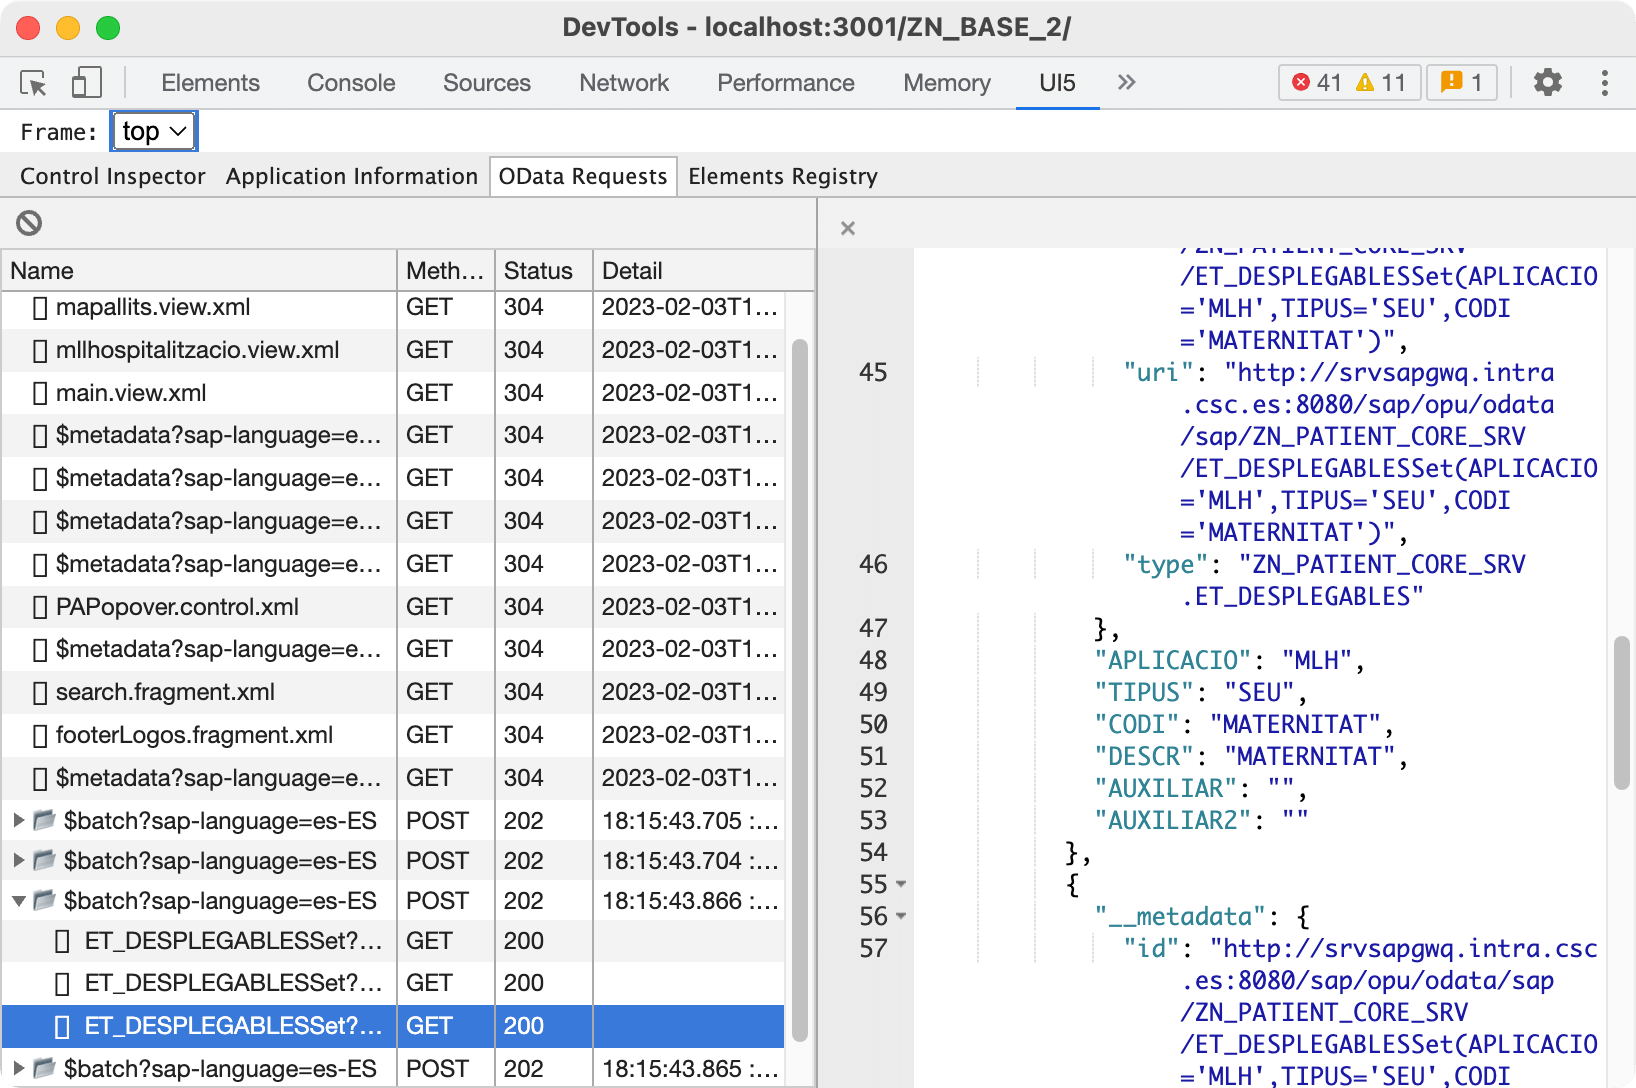Image resolution: width=1636 pixels, height=1088 pixels.
Task: Click the request list vertical scrollbar
Action: click(799, 690)
